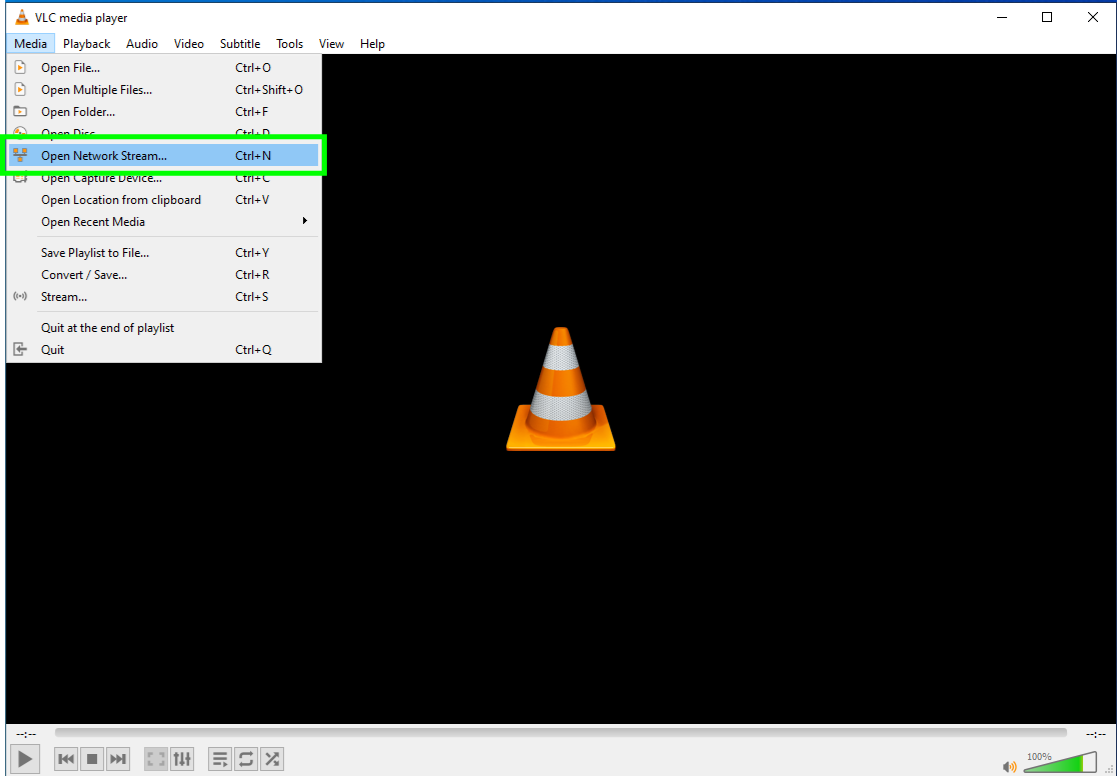Choose Open Location from clipboard

(120, 199)
